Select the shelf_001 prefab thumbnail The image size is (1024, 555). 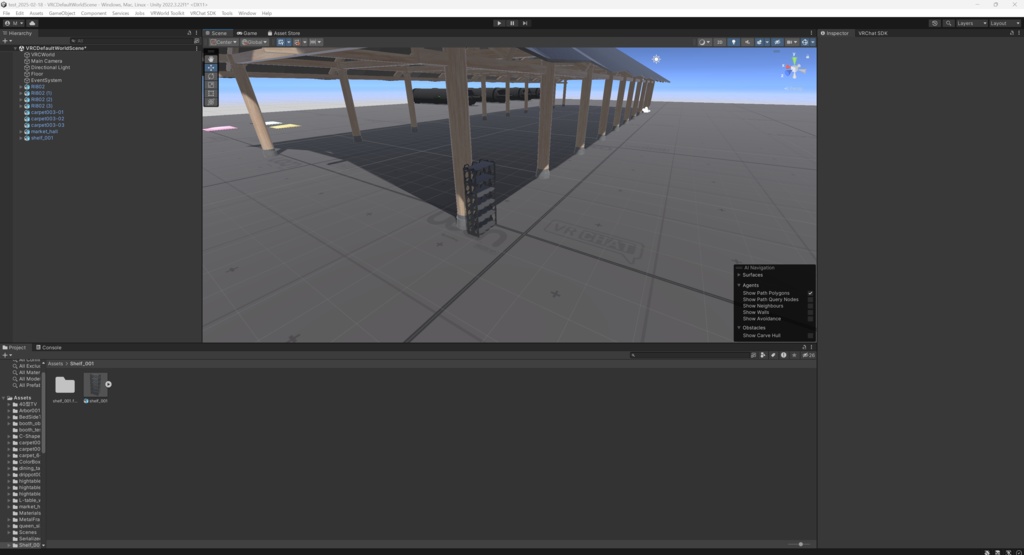coord(95,385)
